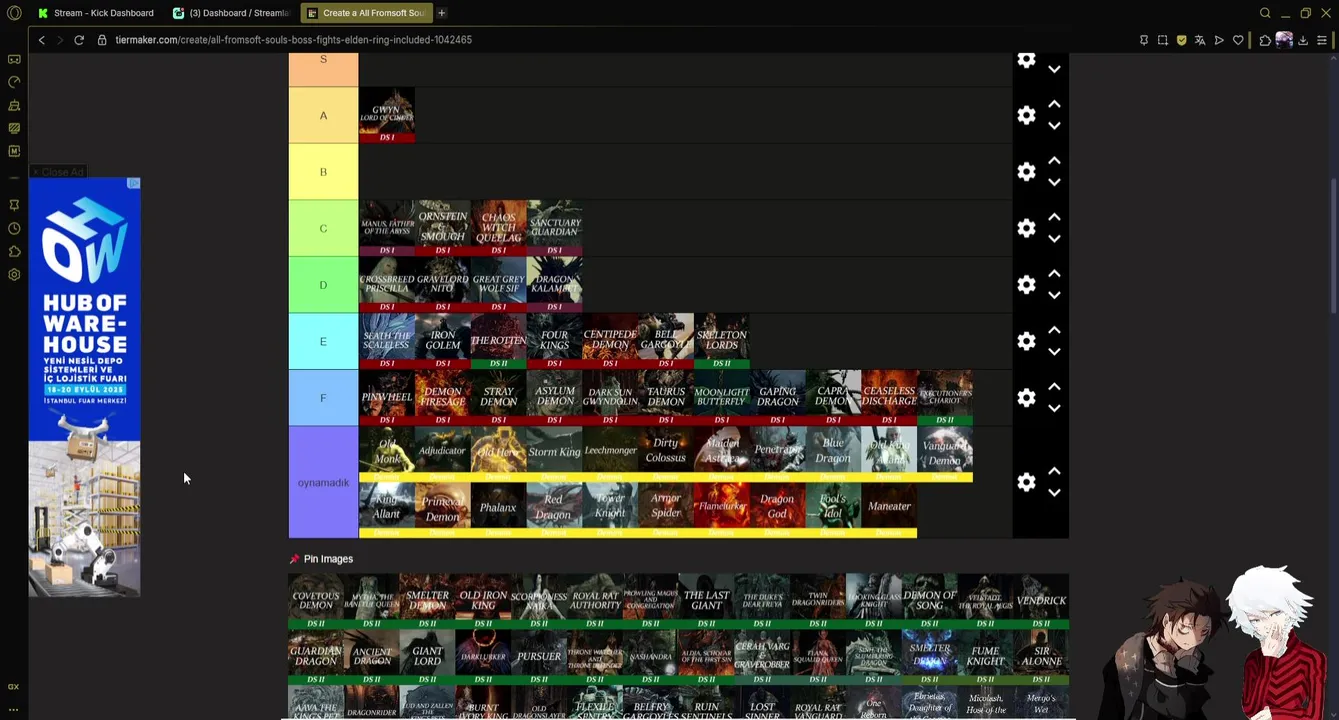The image size is (1339, 720).
Task: Open the Opera menu logo button
Action: pos(14,13)
